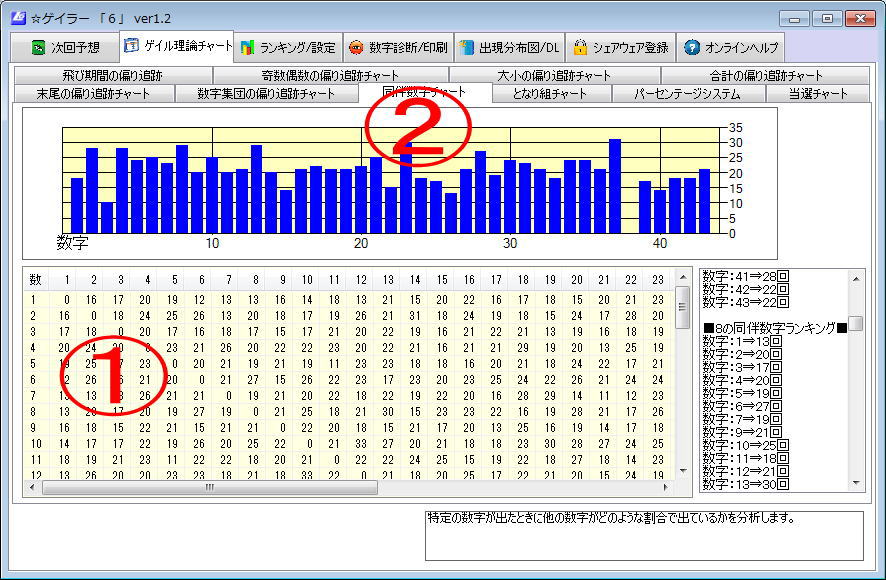Click the ゲイル理論チャート tab icon
The height and width of the screenshot is (580, 886).
point(131,46)
